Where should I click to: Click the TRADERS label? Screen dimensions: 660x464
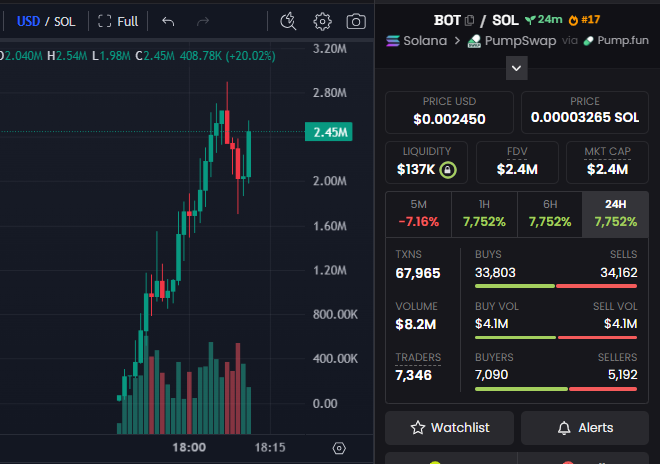pyautogui.click(x=418, y=357)
